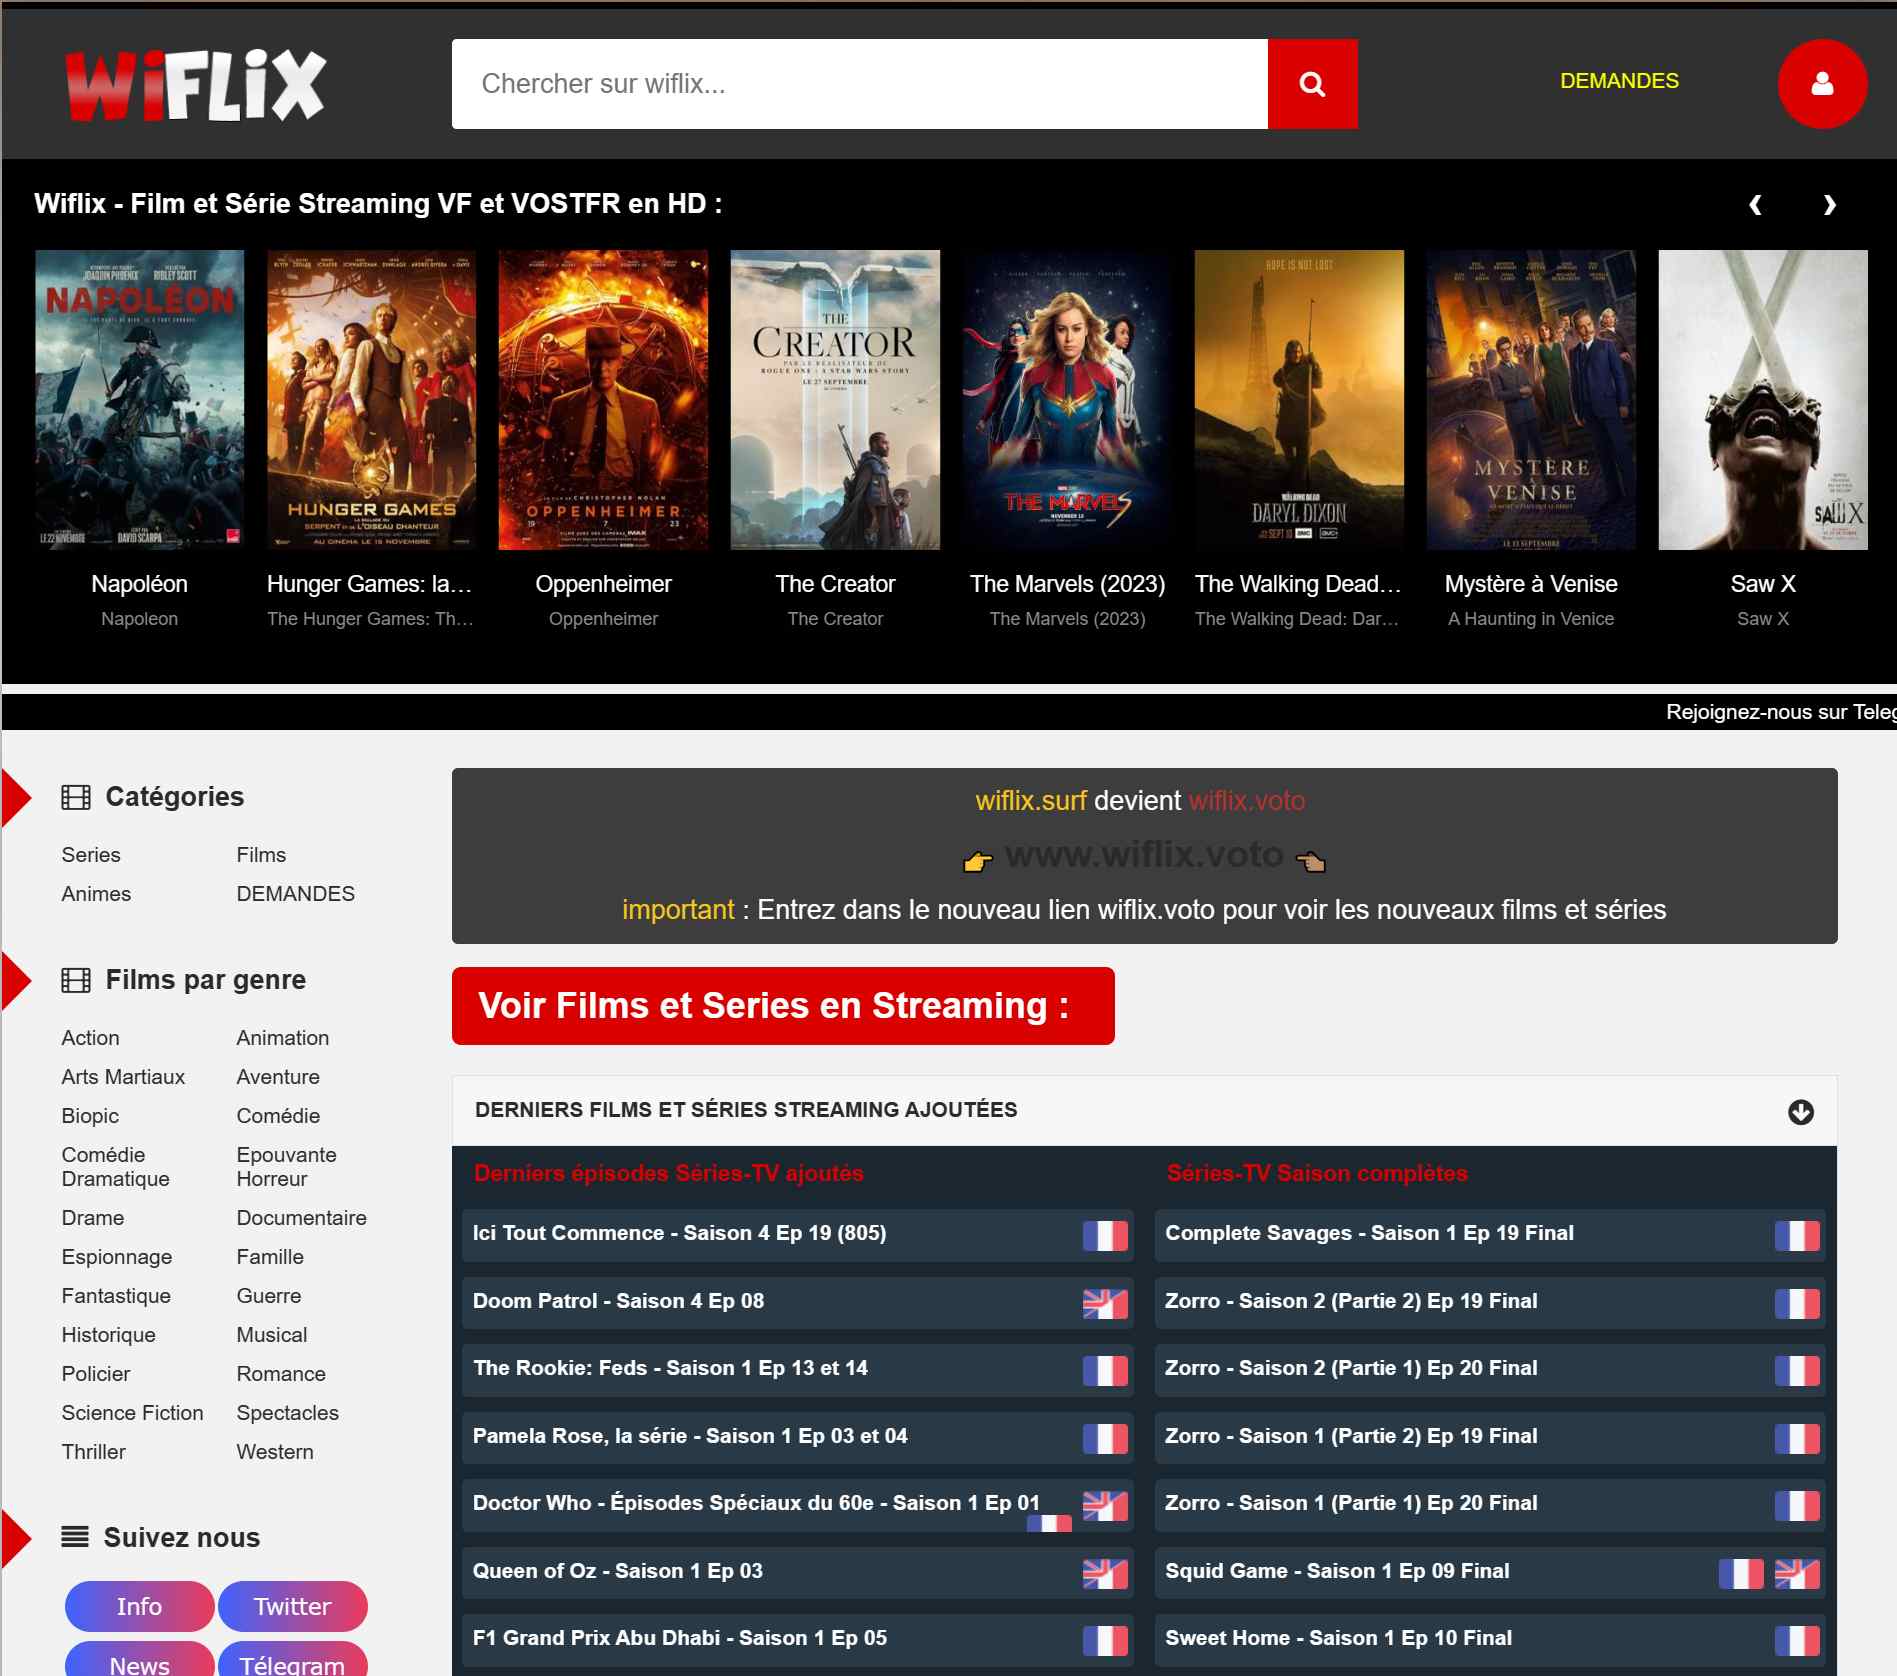The image size is (1897, 1676).
Task: Click the News social button
Action: (139, 1660)
